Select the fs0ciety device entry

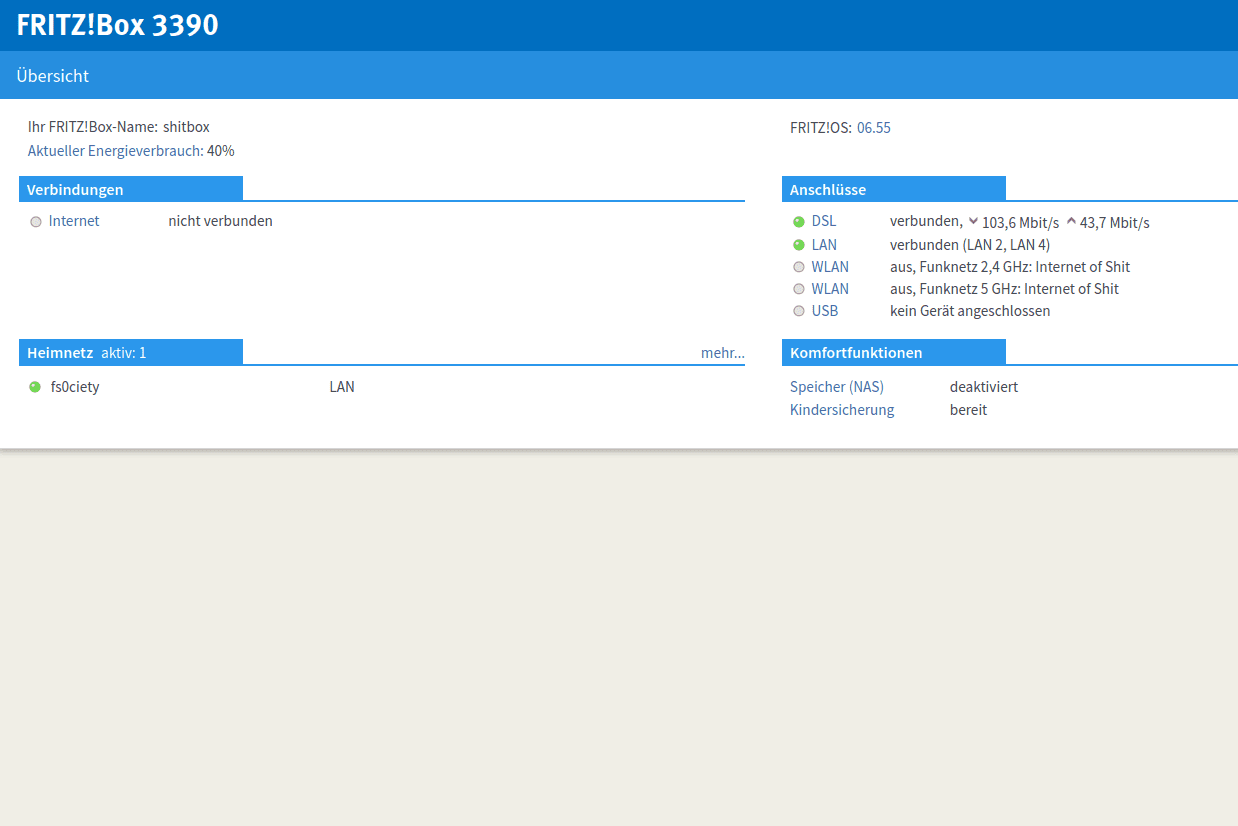point(75,387)
